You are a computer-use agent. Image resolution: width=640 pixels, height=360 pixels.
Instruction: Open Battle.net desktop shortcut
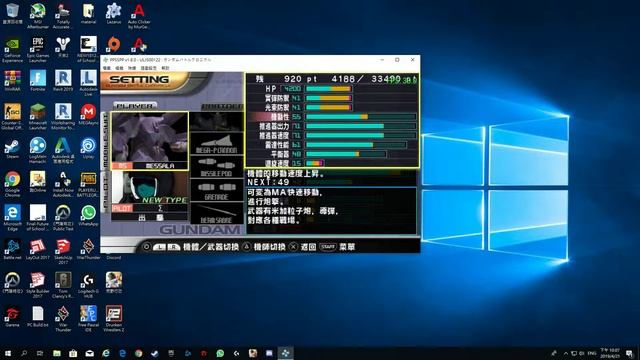click(x=12, y=249)
